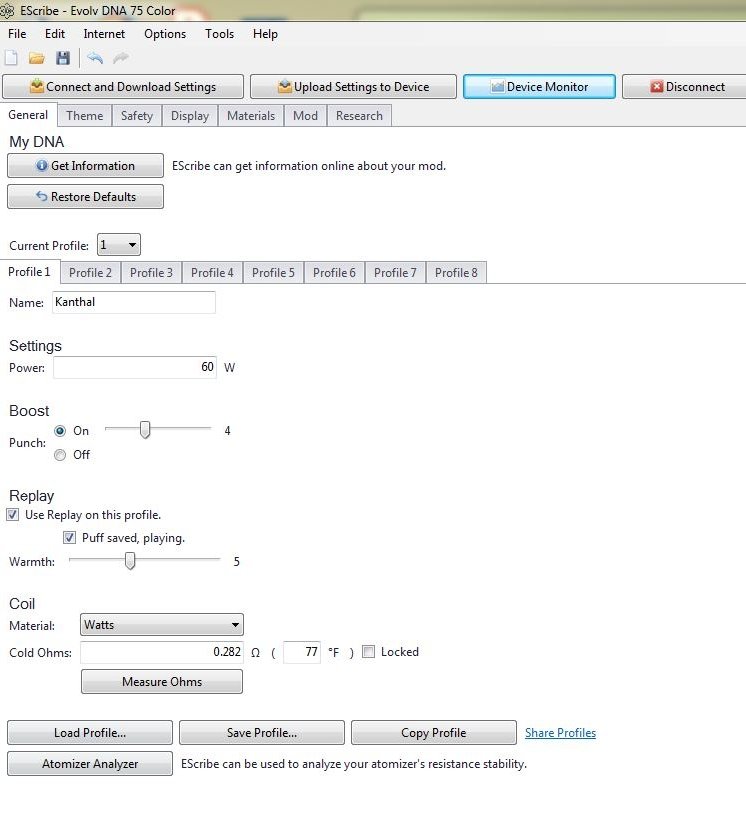Select the Profile 4 tab

(213, 273)
